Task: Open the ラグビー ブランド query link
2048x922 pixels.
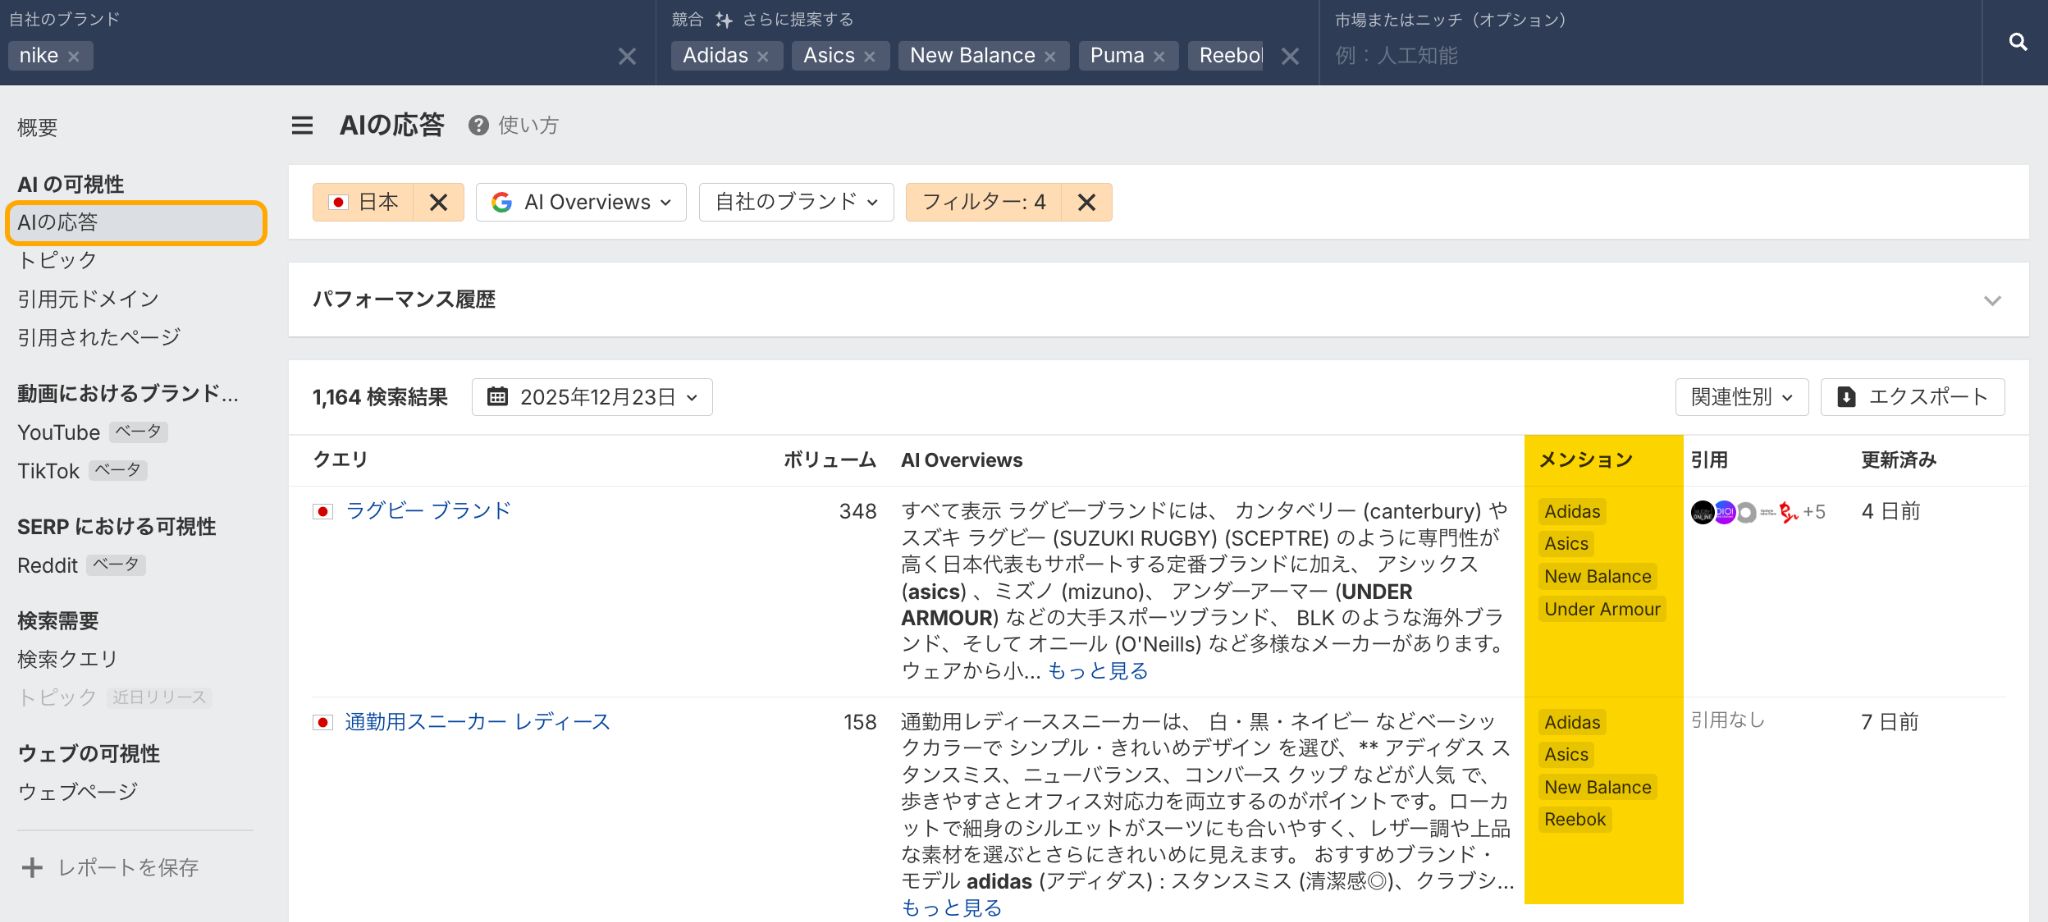Action: 428,511
